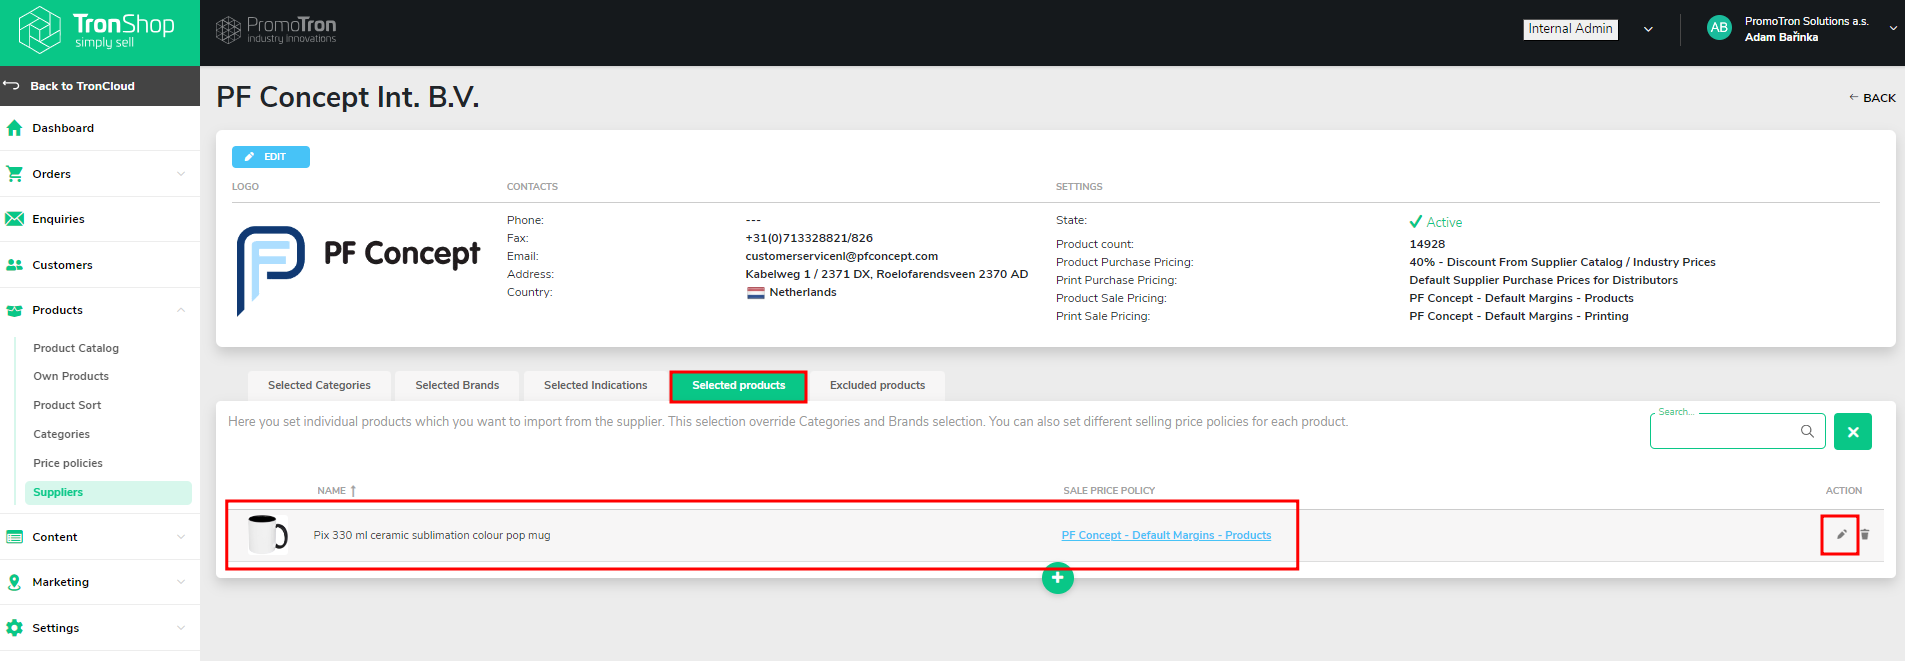Click the Active state label
Screen dimensions: 1905x661
(1444, 222)
